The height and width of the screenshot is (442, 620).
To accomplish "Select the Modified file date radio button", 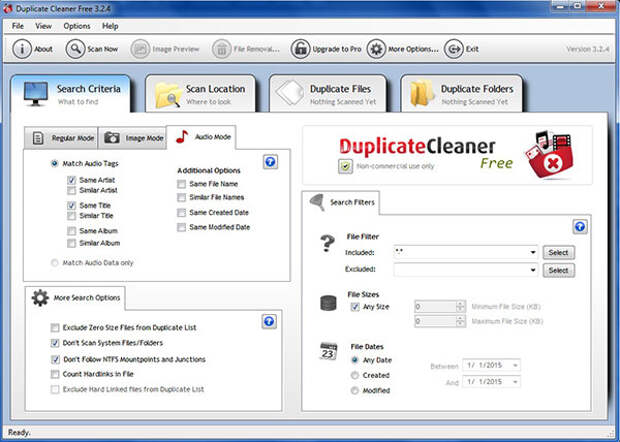I will pos(355,391).
